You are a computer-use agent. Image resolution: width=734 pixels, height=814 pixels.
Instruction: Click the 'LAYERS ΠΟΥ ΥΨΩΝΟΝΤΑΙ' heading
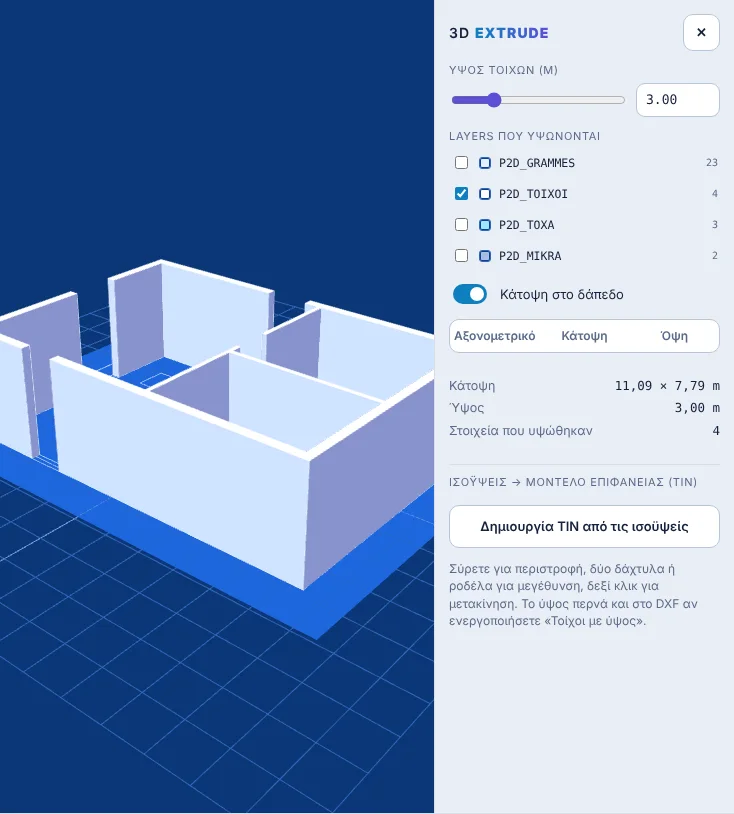point(524,136)
